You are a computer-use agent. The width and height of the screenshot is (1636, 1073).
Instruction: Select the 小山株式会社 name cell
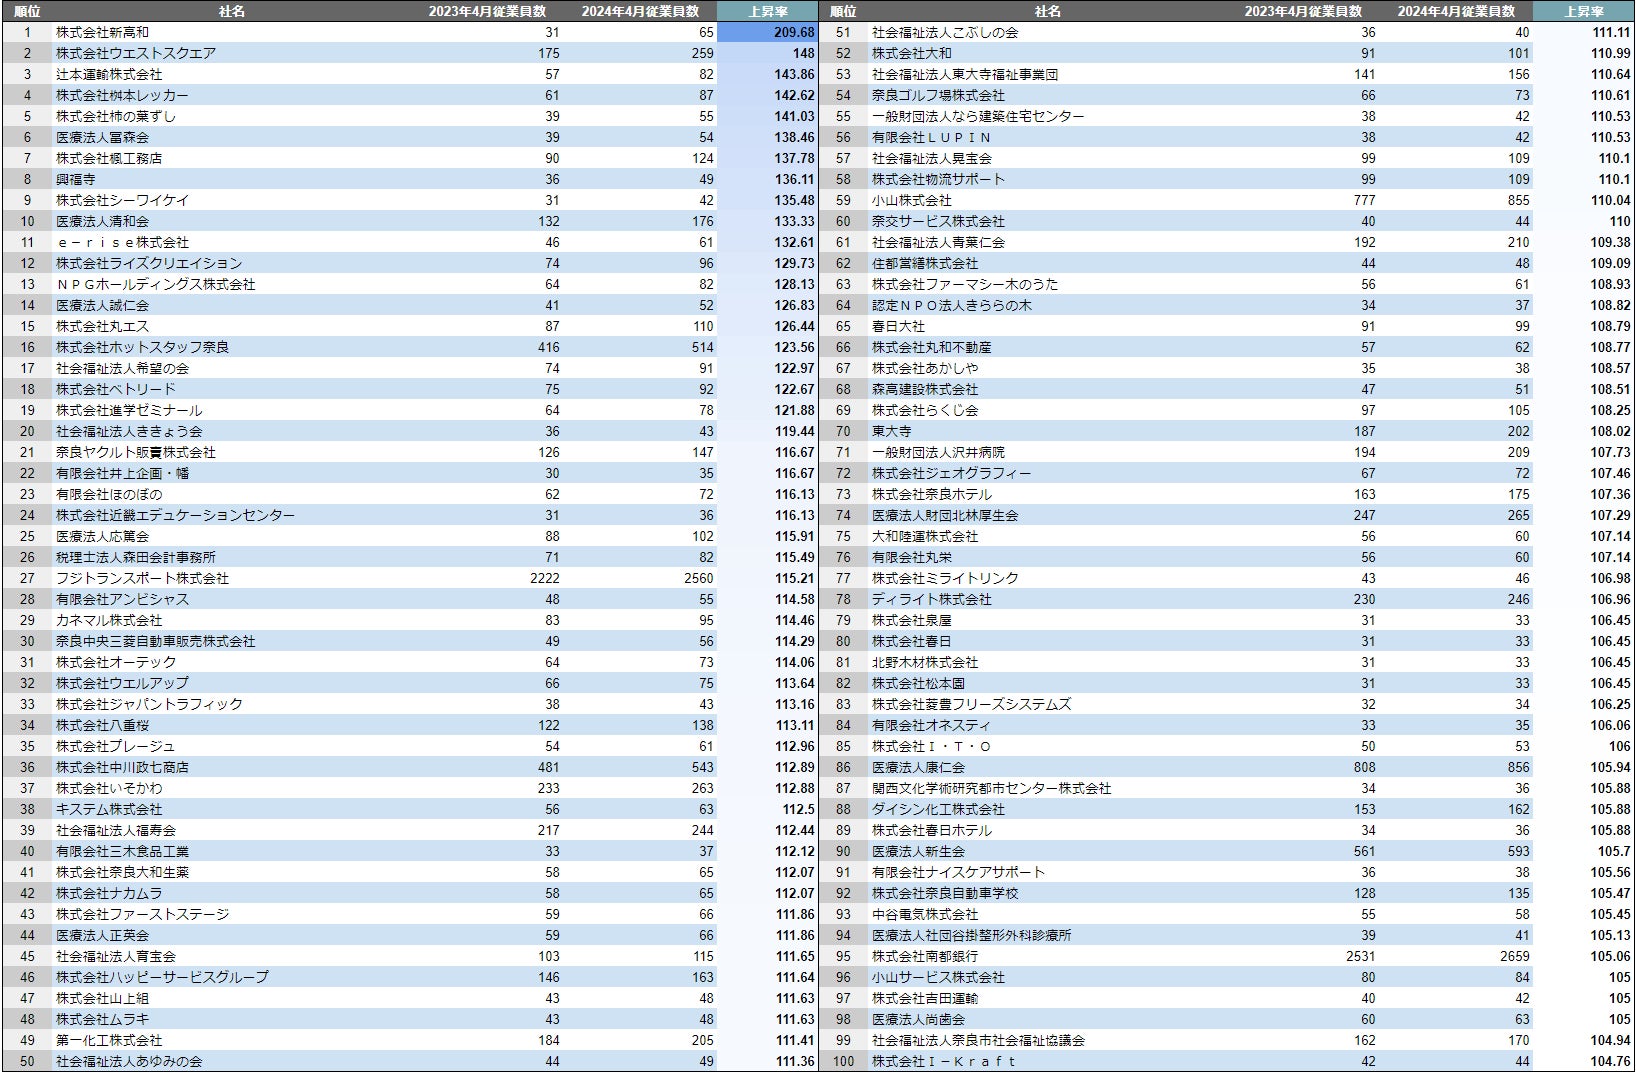click(912, 200)
